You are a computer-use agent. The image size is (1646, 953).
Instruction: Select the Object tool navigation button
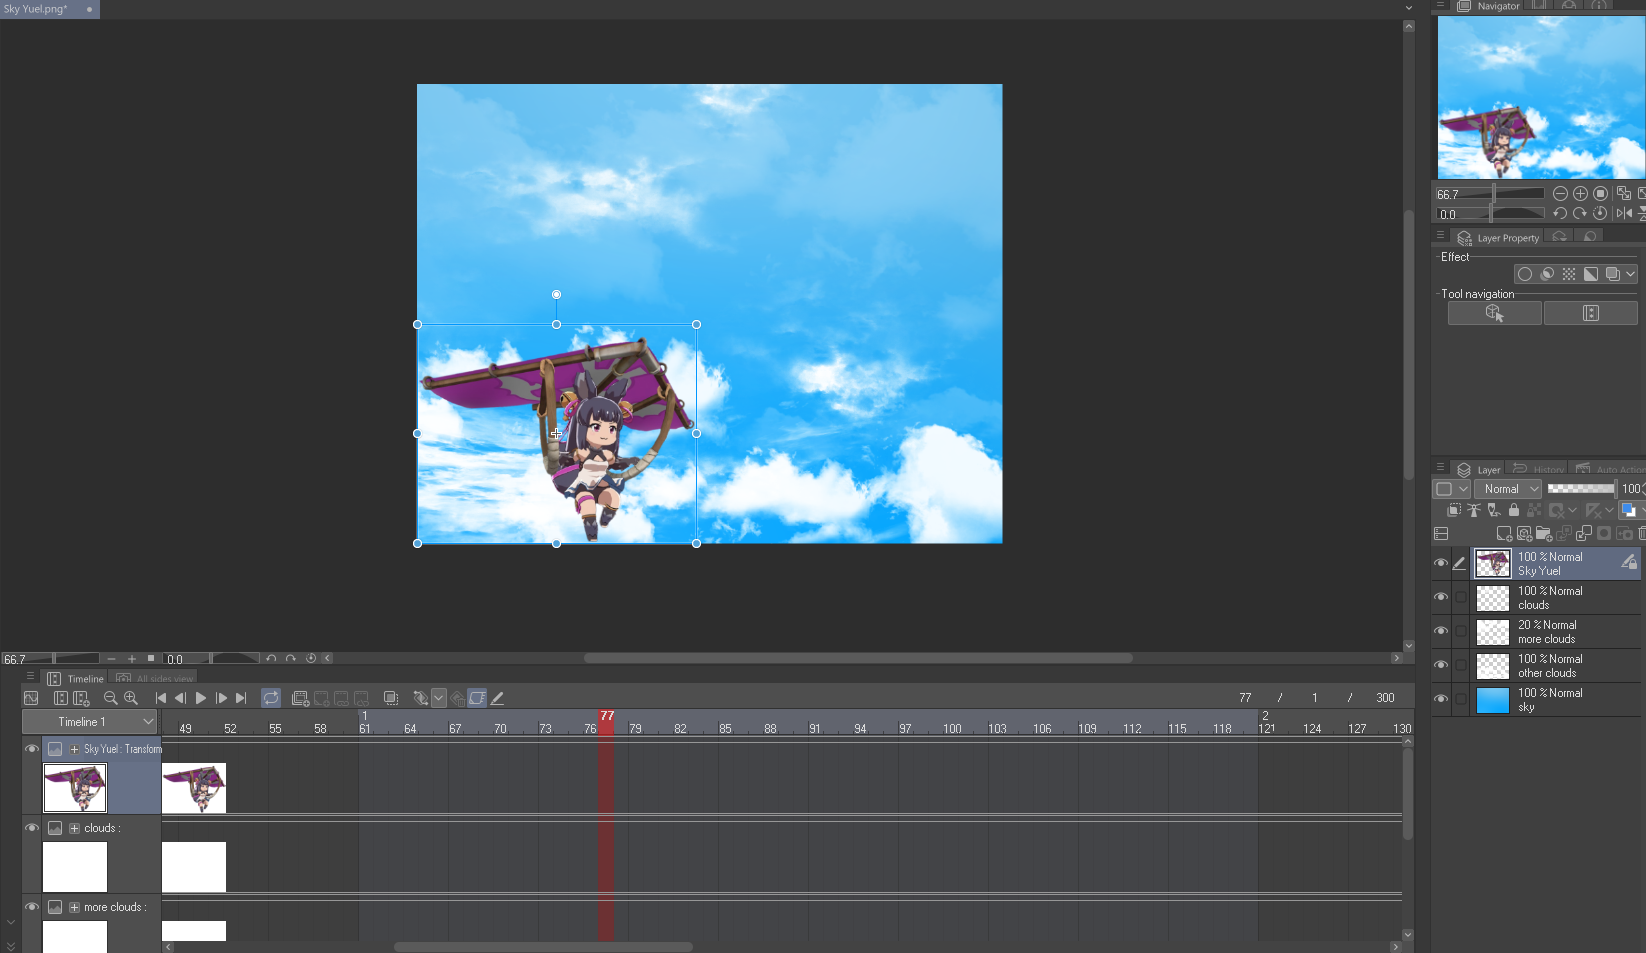[1495, 313]
